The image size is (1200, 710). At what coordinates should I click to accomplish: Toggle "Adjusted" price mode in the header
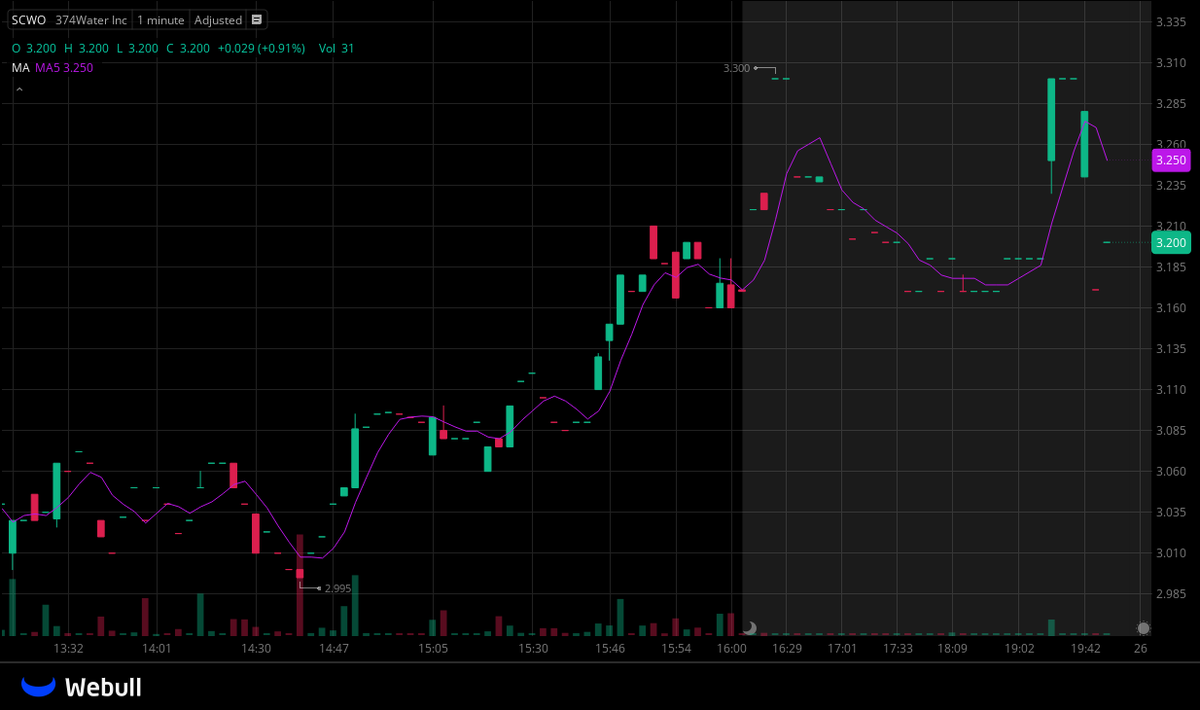coord(218,19)
